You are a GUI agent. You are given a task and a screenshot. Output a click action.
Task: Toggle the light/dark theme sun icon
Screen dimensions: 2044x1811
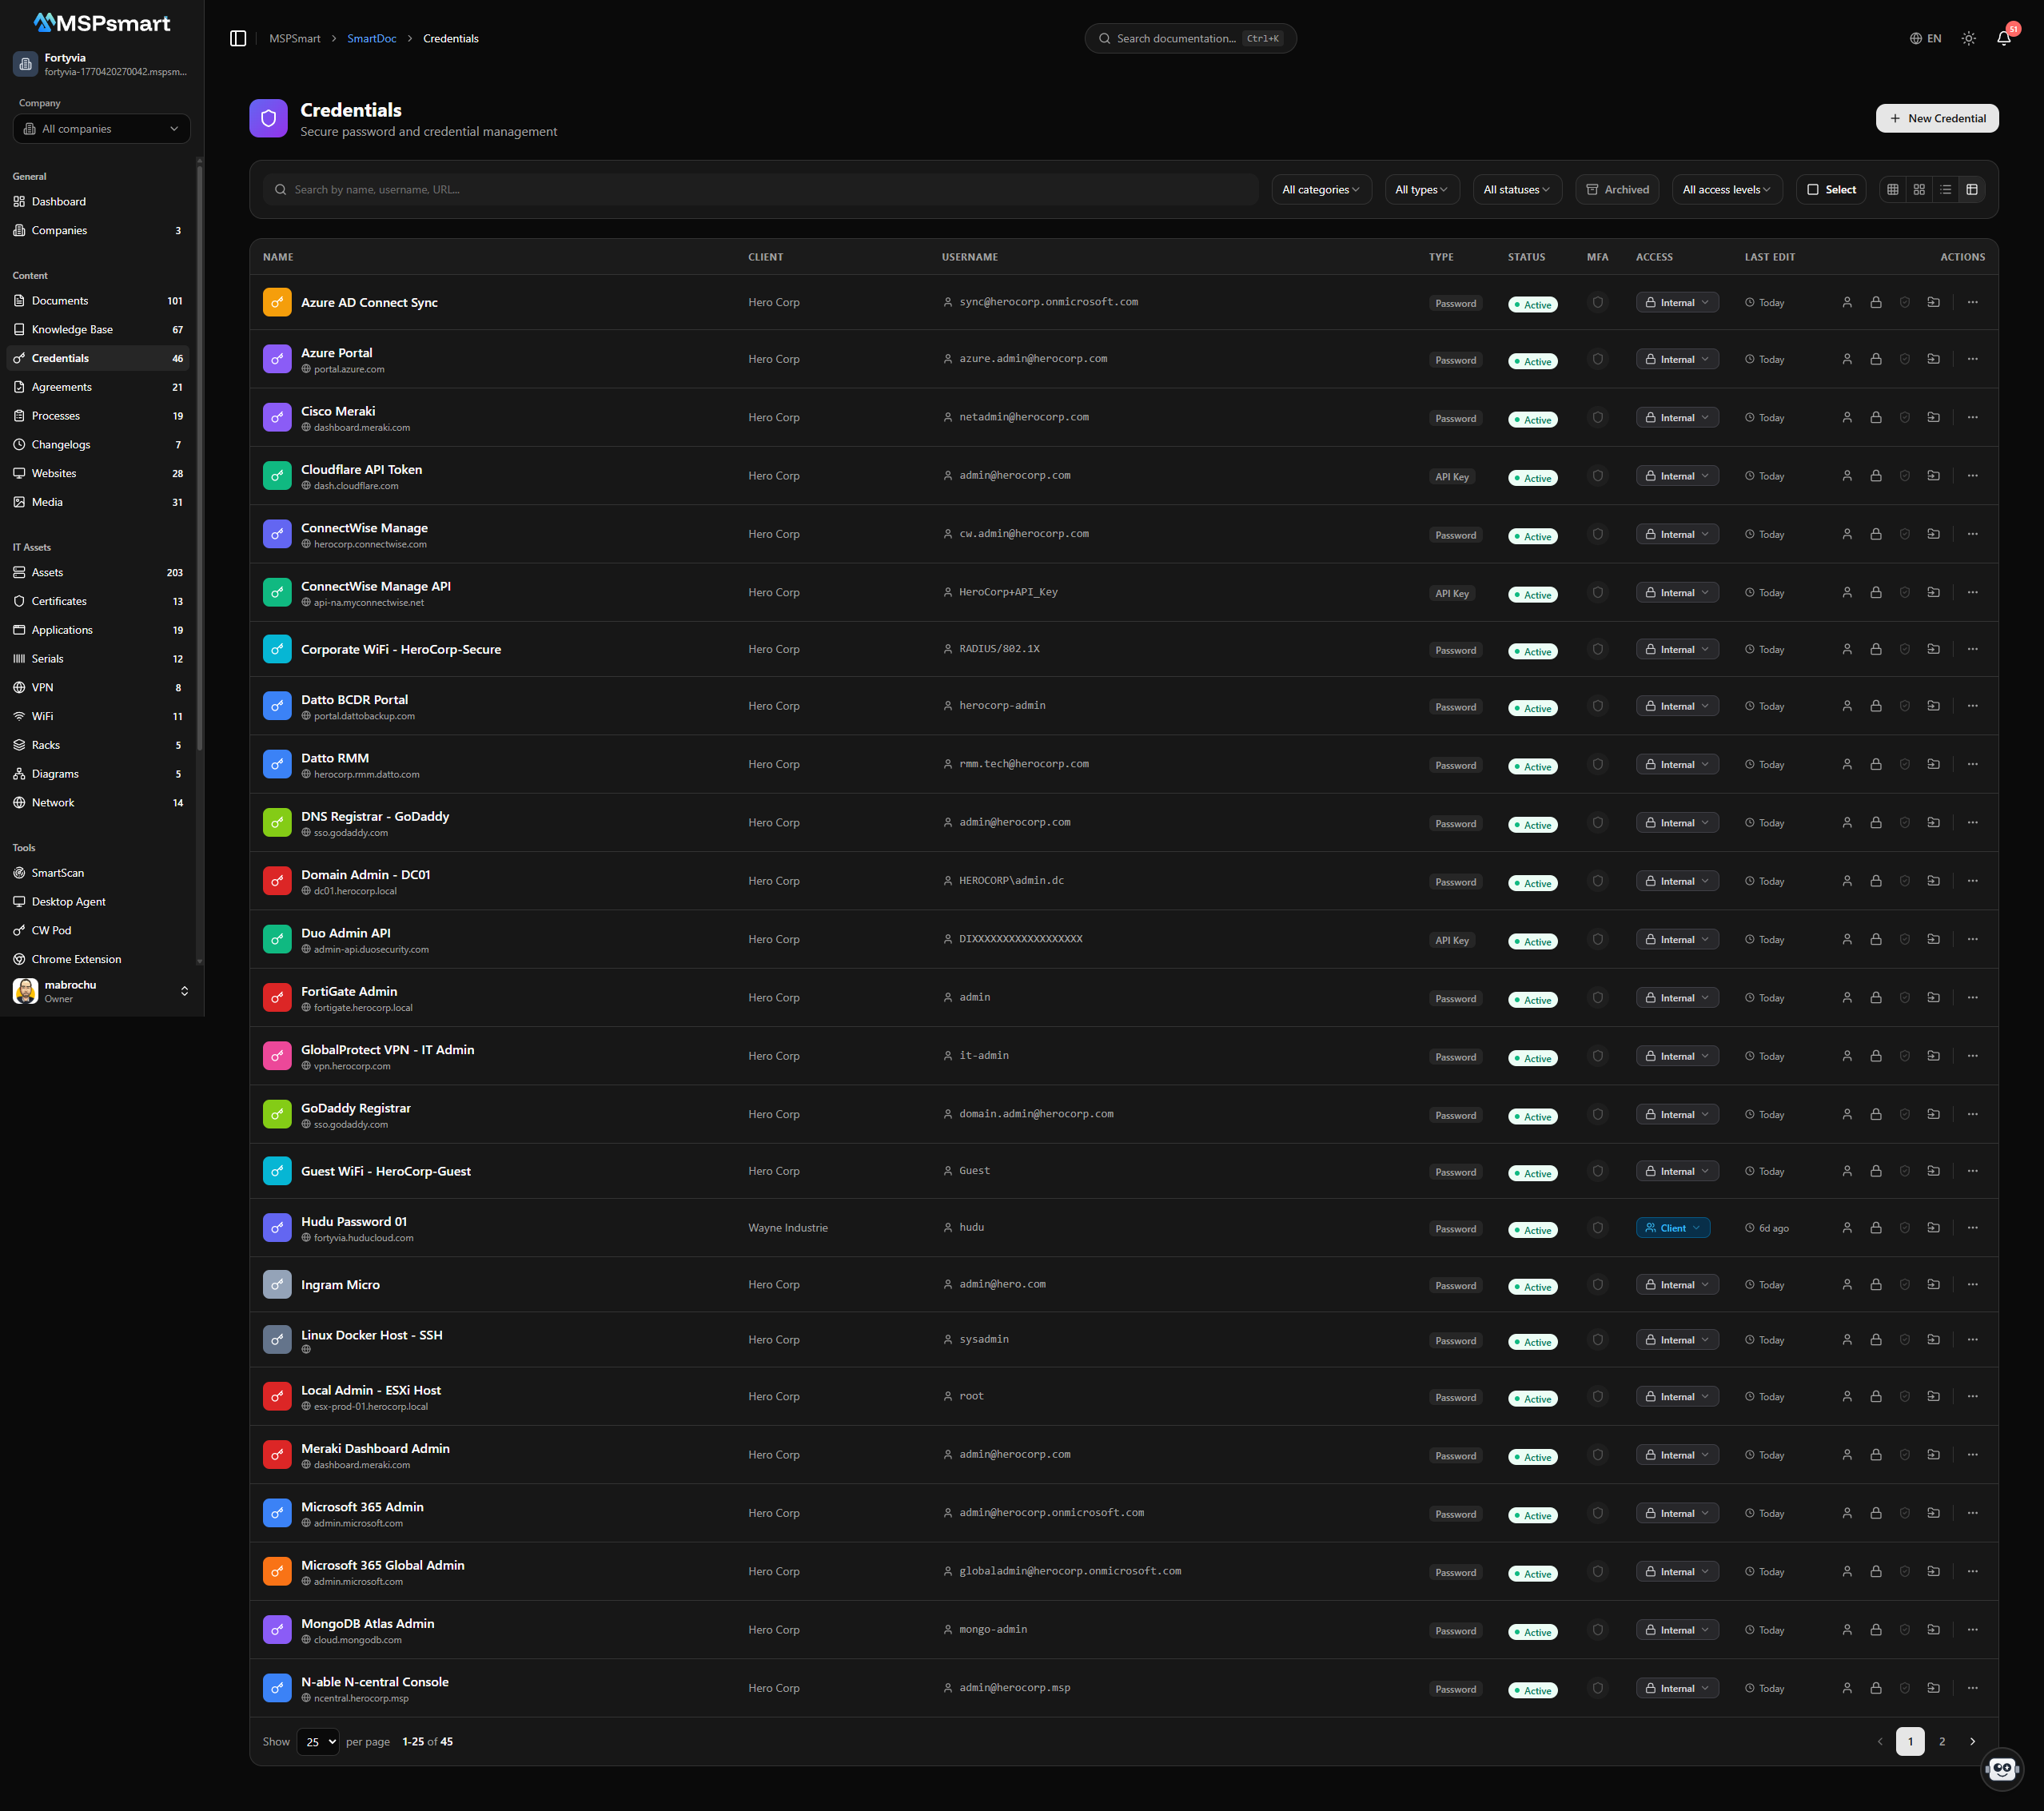point(1967,38)
